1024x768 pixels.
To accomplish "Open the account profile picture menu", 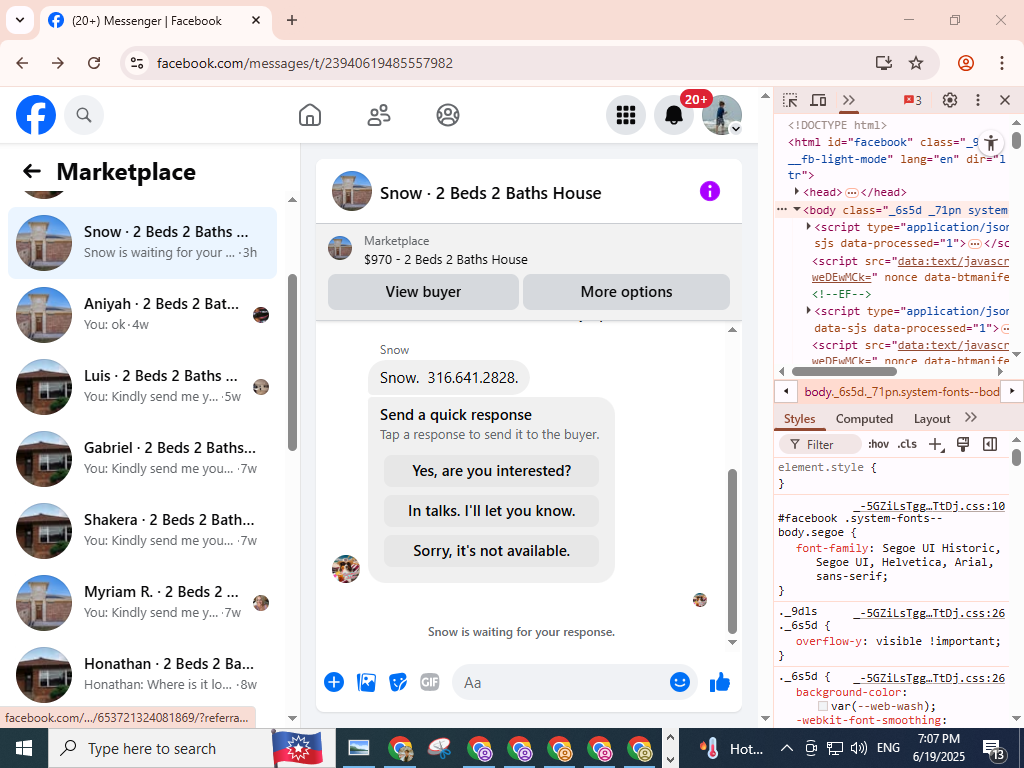I will (x=722, y=115).
